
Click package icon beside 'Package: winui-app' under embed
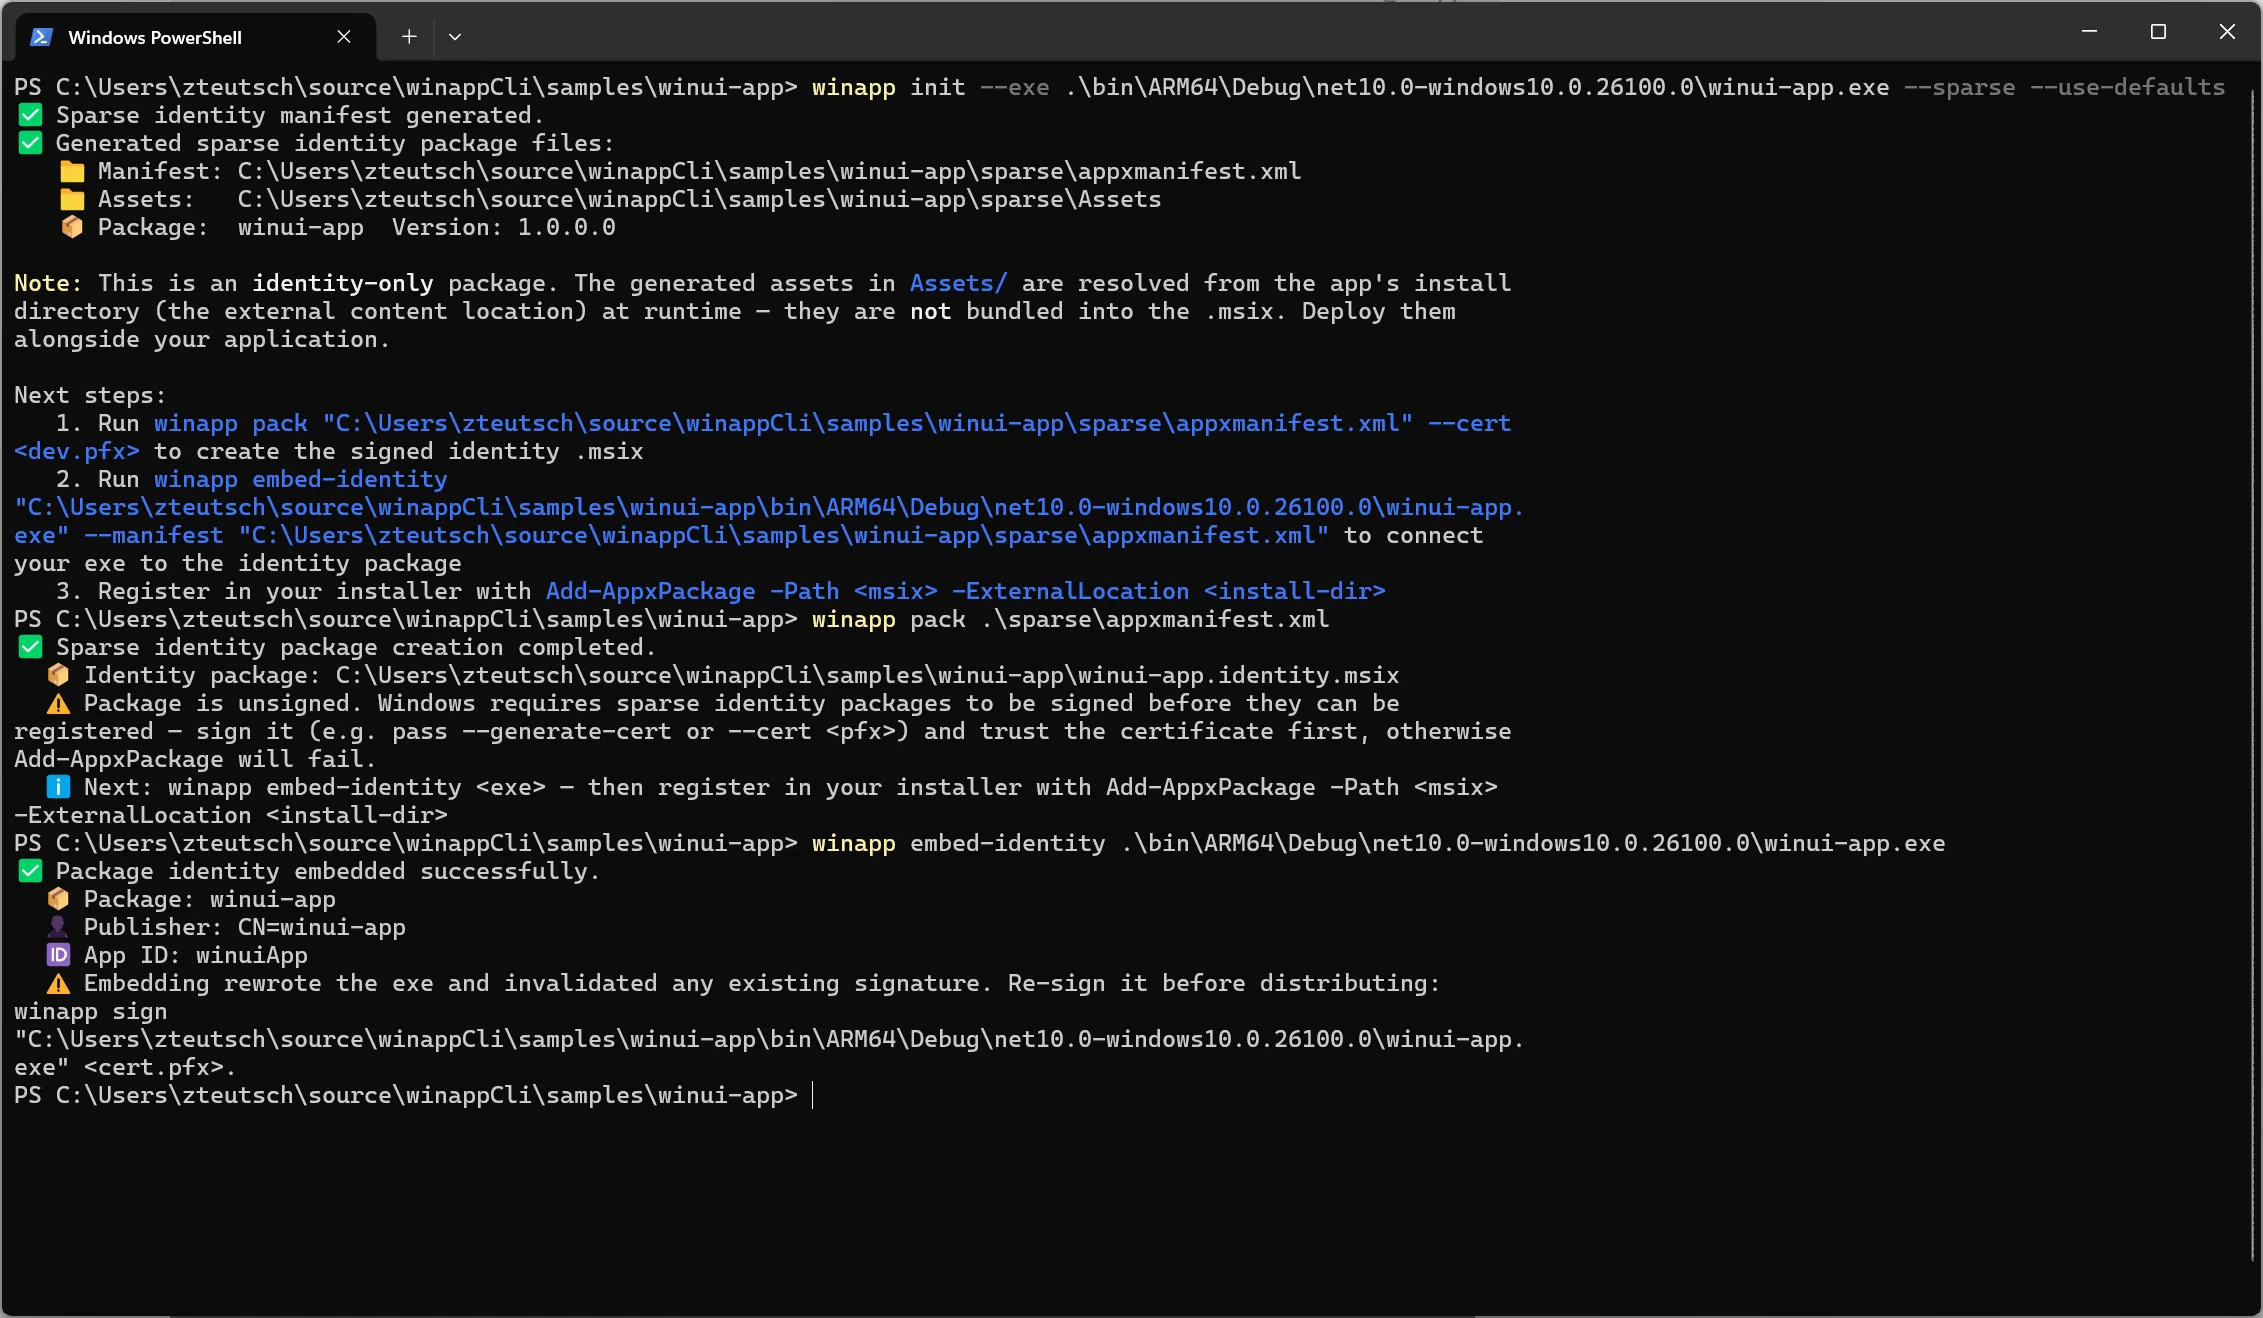(x=59, y=899)
